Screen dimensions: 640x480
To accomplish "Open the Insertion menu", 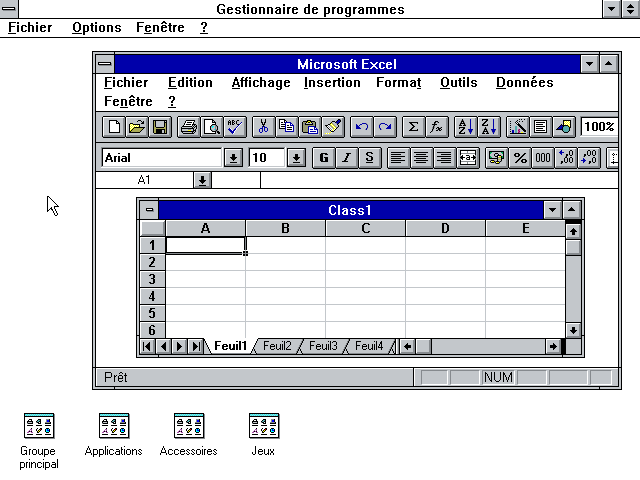I will 332,82.
